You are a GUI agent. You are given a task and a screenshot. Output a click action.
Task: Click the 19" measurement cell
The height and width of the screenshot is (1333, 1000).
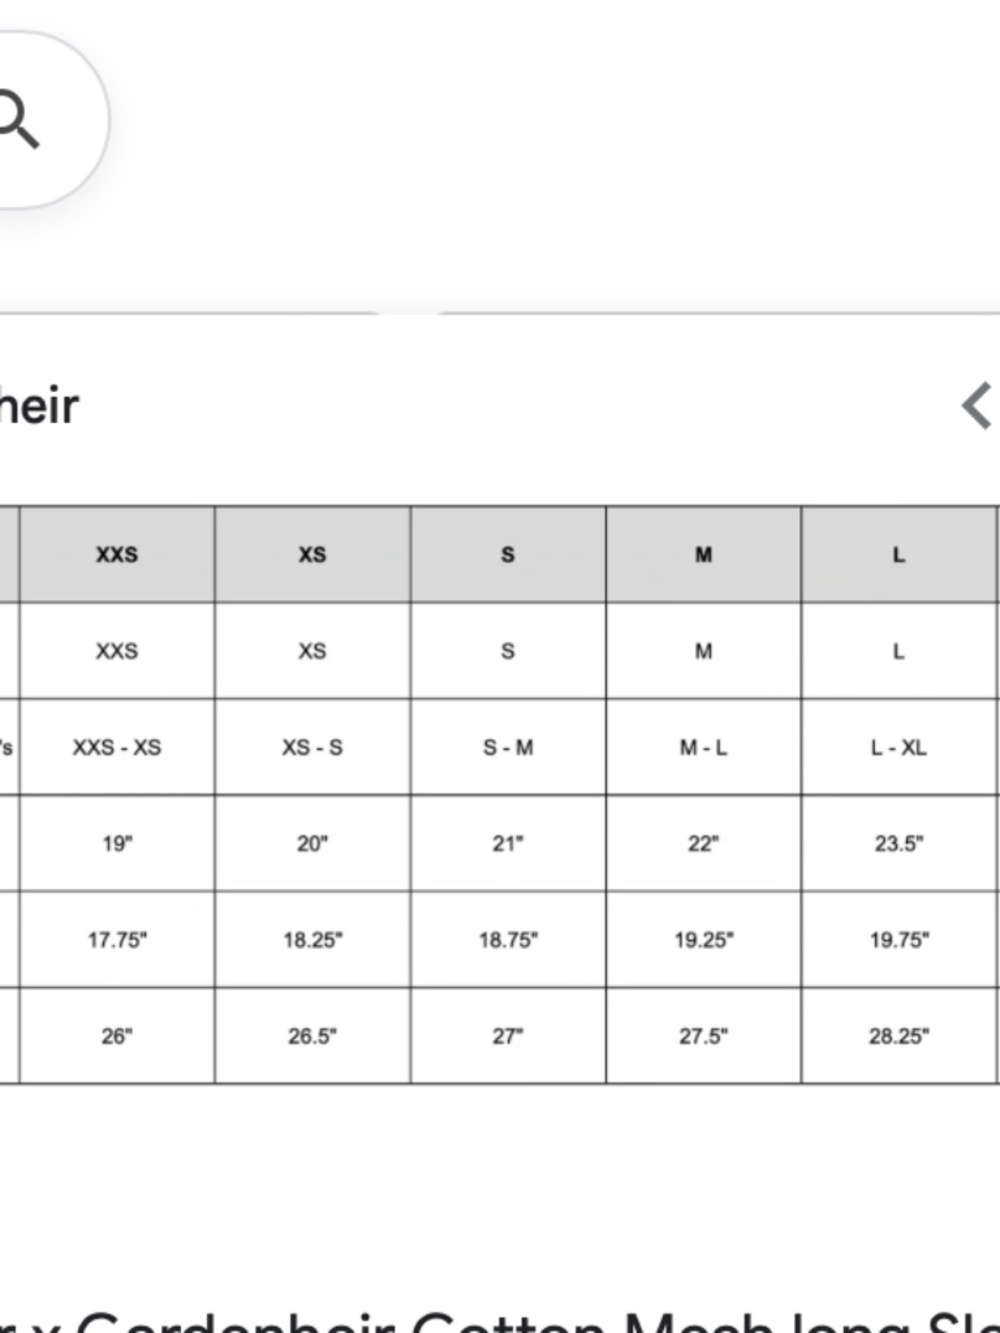click(117, 843)
